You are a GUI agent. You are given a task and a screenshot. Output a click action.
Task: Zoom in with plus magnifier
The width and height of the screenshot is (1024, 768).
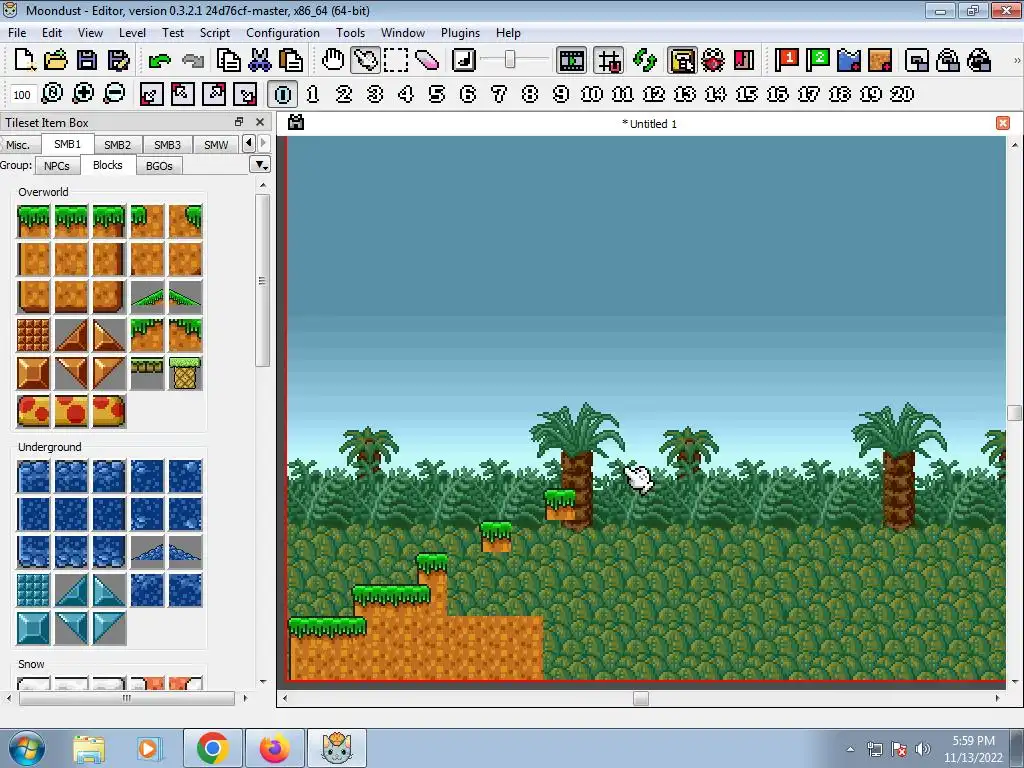[83, 94]
